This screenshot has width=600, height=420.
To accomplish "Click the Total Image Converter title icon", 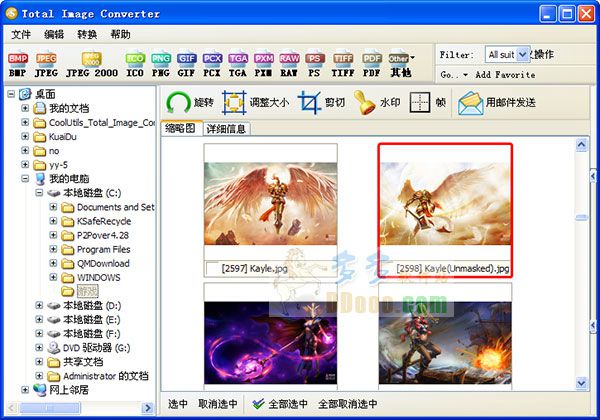I will coord(11,13).
